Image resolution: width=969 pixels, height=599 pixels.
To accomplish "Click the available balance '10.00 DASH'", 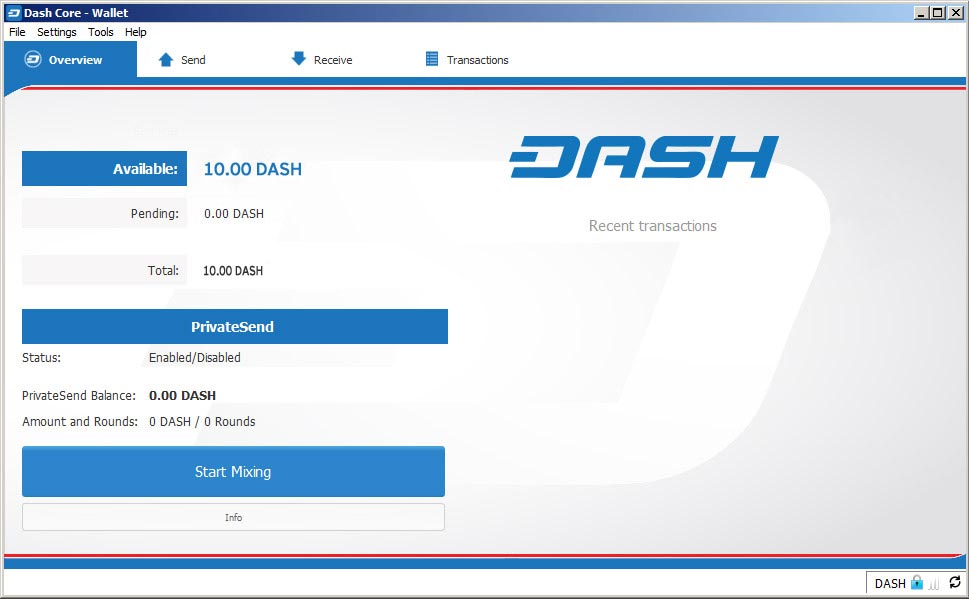I will (x=253, y=169).
